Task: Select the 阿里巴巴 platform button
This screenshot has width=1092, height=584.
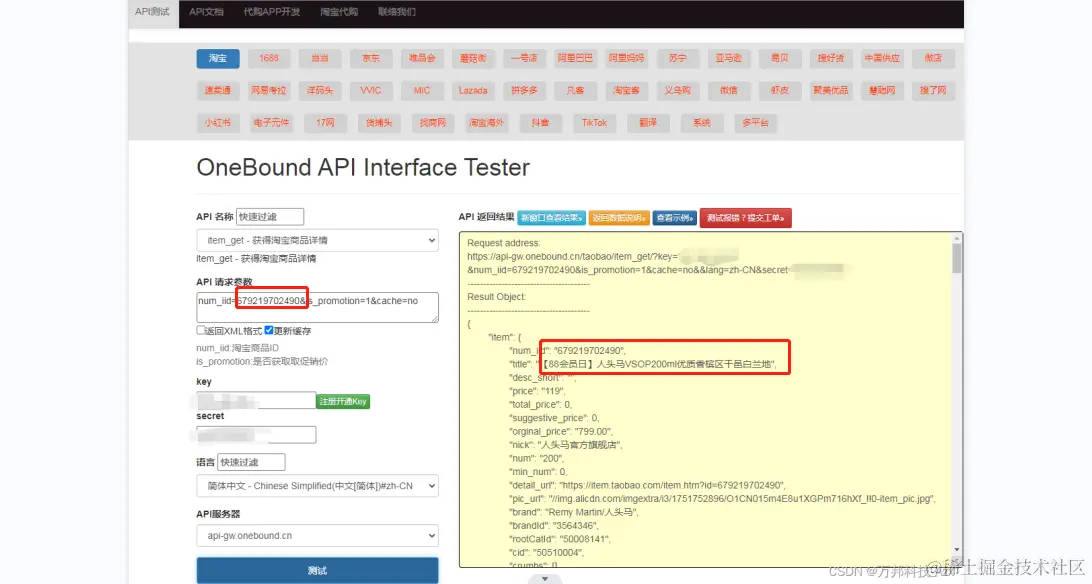Action: [575, 58]
